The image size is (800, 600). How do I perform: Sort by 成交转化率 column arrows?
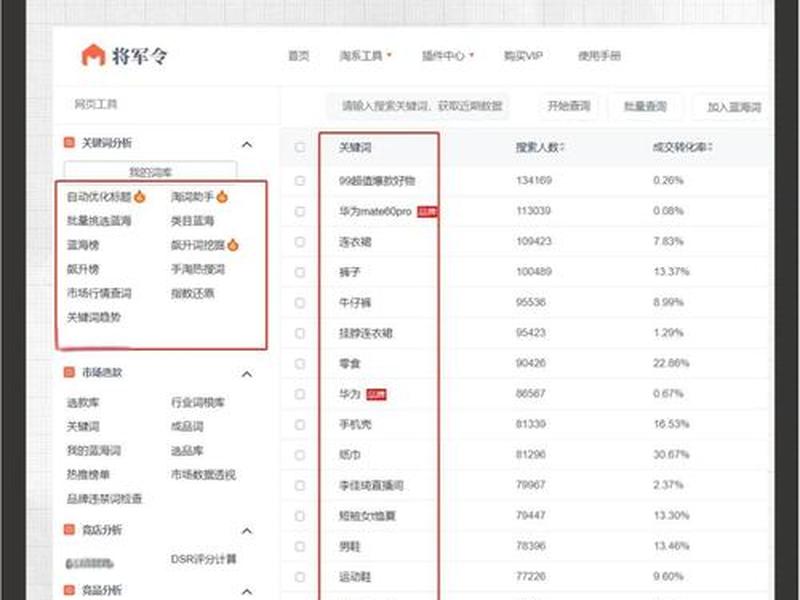tap(710, 147)
